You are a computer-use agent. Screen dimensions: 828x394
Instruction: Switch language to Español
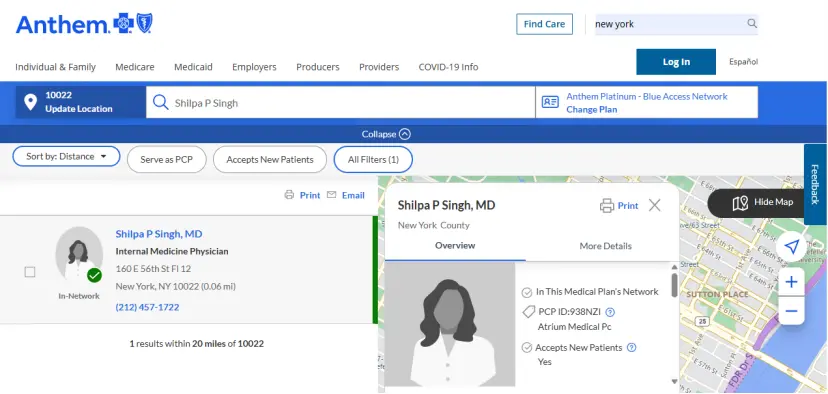[744, 62]
